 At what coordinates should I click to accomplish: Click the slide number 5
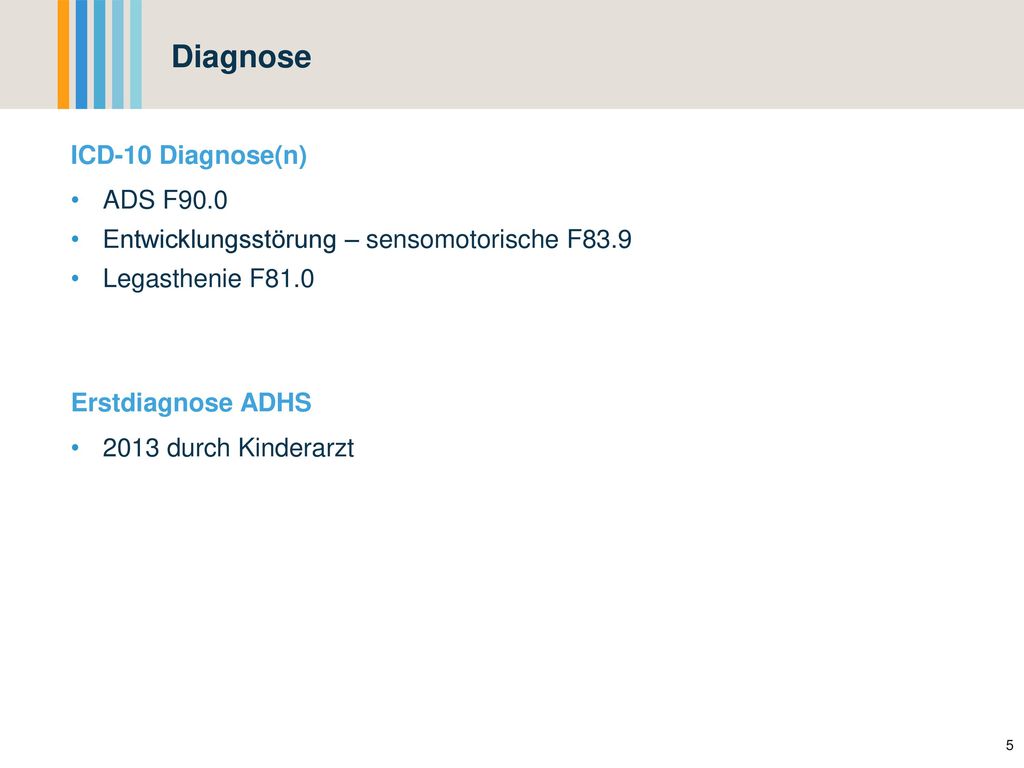[x=1010, y=745]
